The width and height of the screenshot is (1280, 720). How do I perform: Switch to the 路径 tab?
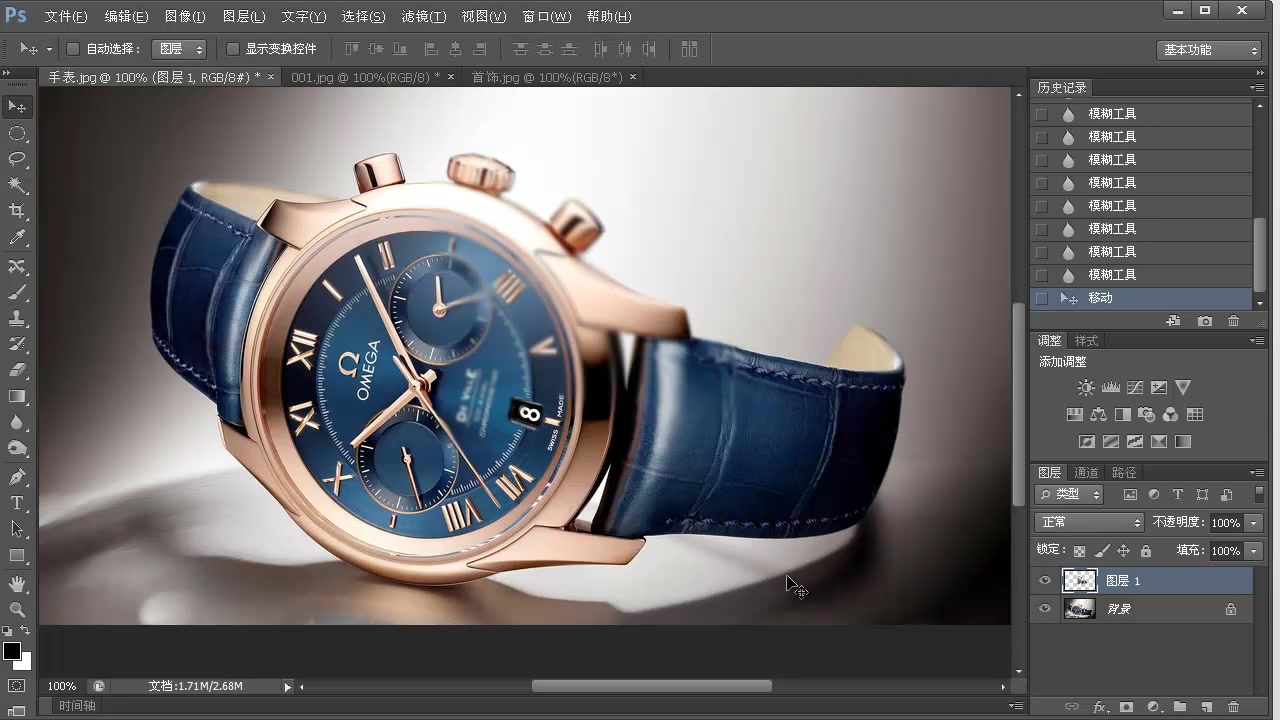click(1124, 473)
